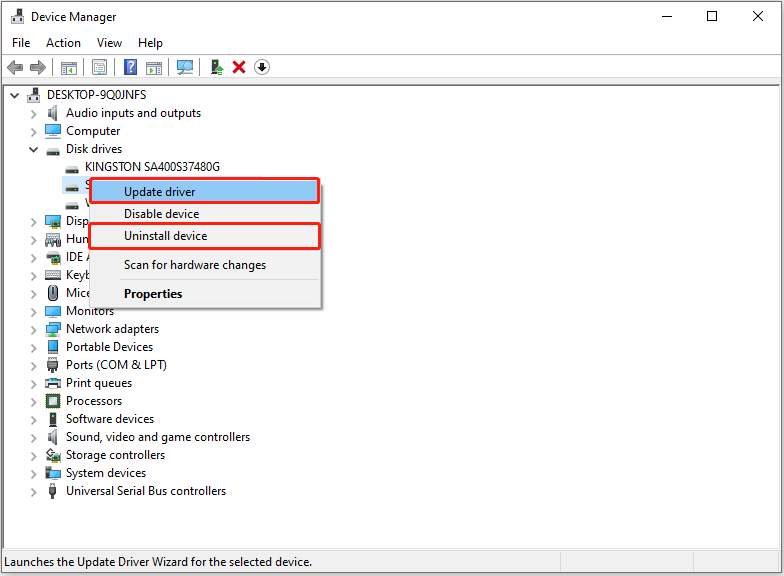Viewport: 784px width, 576px height.
Task: Click the Keyboards category icon
Action: point(53,274)
